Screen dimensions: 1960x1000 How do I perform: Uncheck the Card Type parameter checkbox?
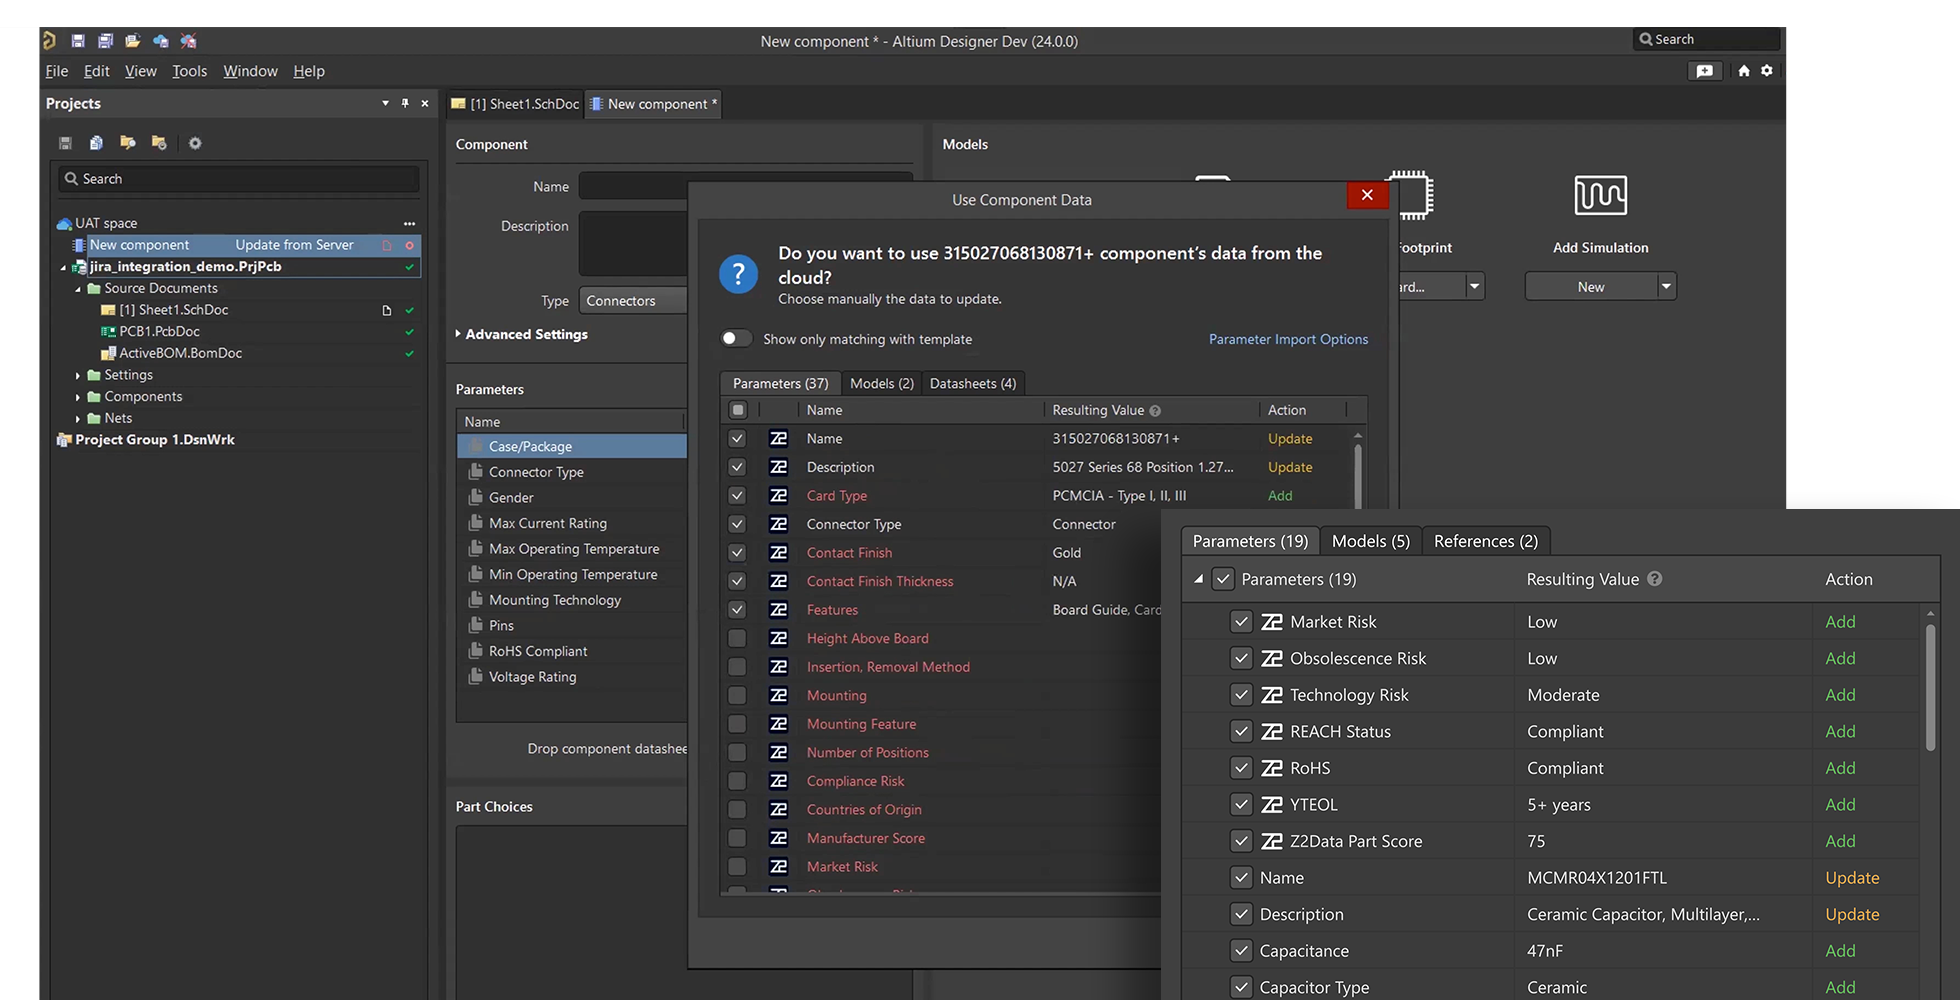737,496
